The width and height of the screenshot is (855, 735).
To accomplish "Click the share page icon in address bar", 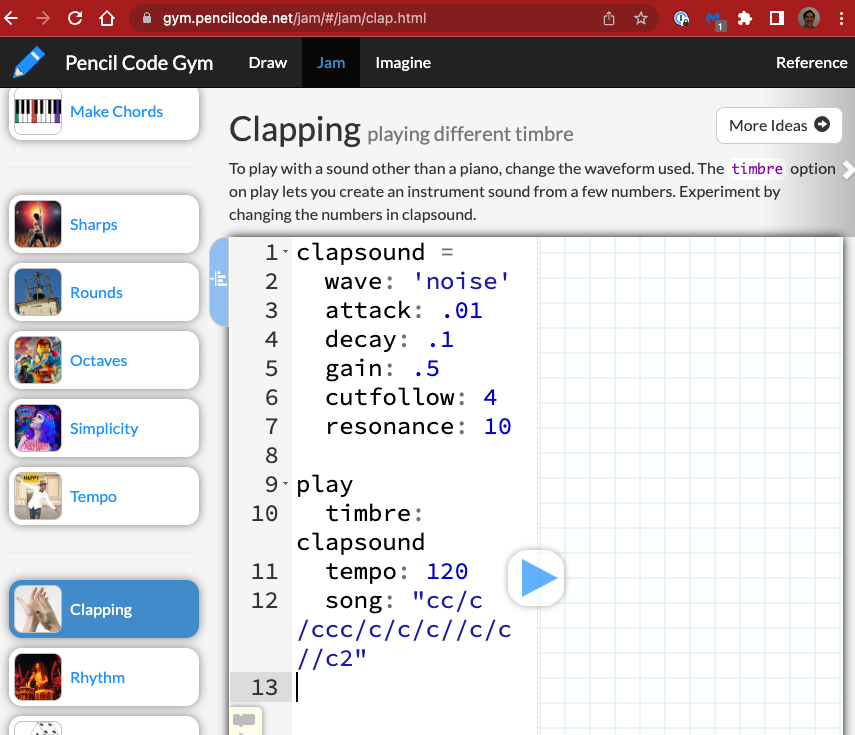I will pyautogui.click(x=609, y=18).
